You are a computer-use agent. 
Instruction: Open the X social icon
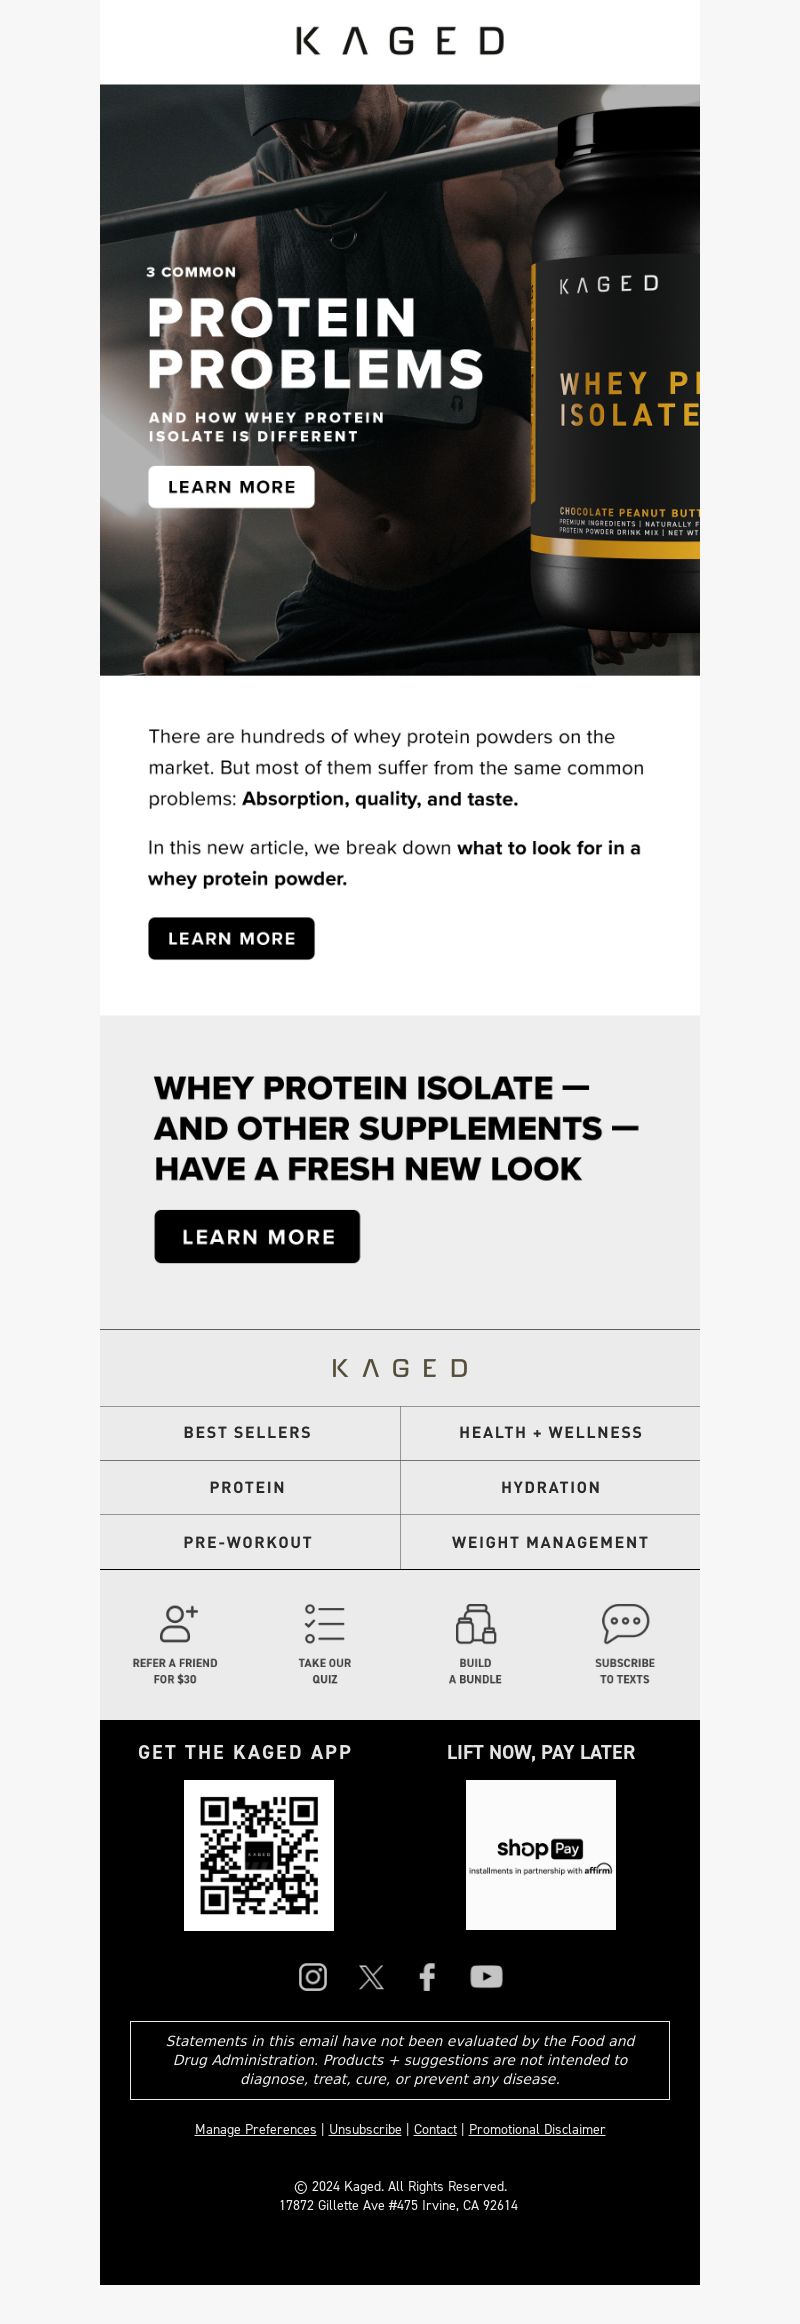pos(371,1977)
